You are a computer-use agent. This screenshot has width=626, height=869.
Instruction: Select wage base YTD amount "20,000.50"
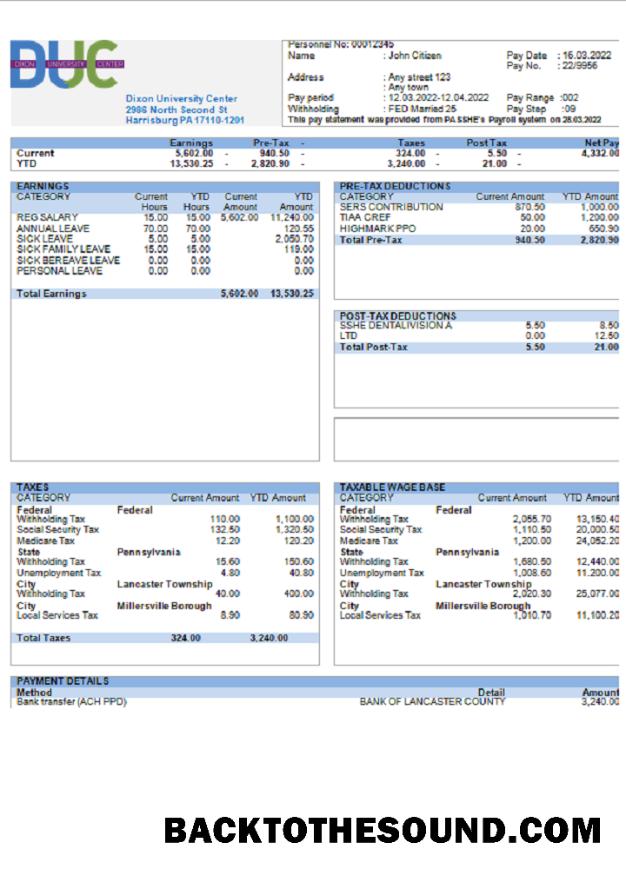tap(598, 530)
